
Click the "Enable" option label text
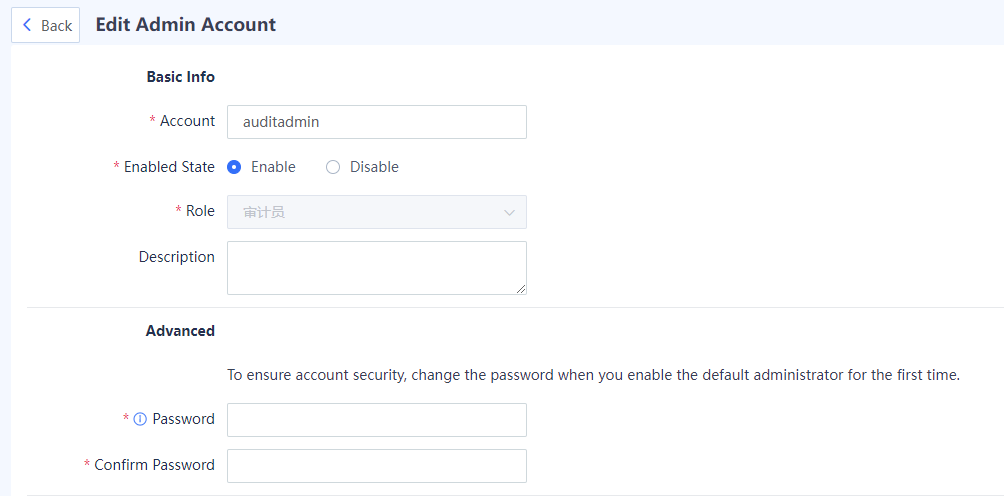coord(273,167)
